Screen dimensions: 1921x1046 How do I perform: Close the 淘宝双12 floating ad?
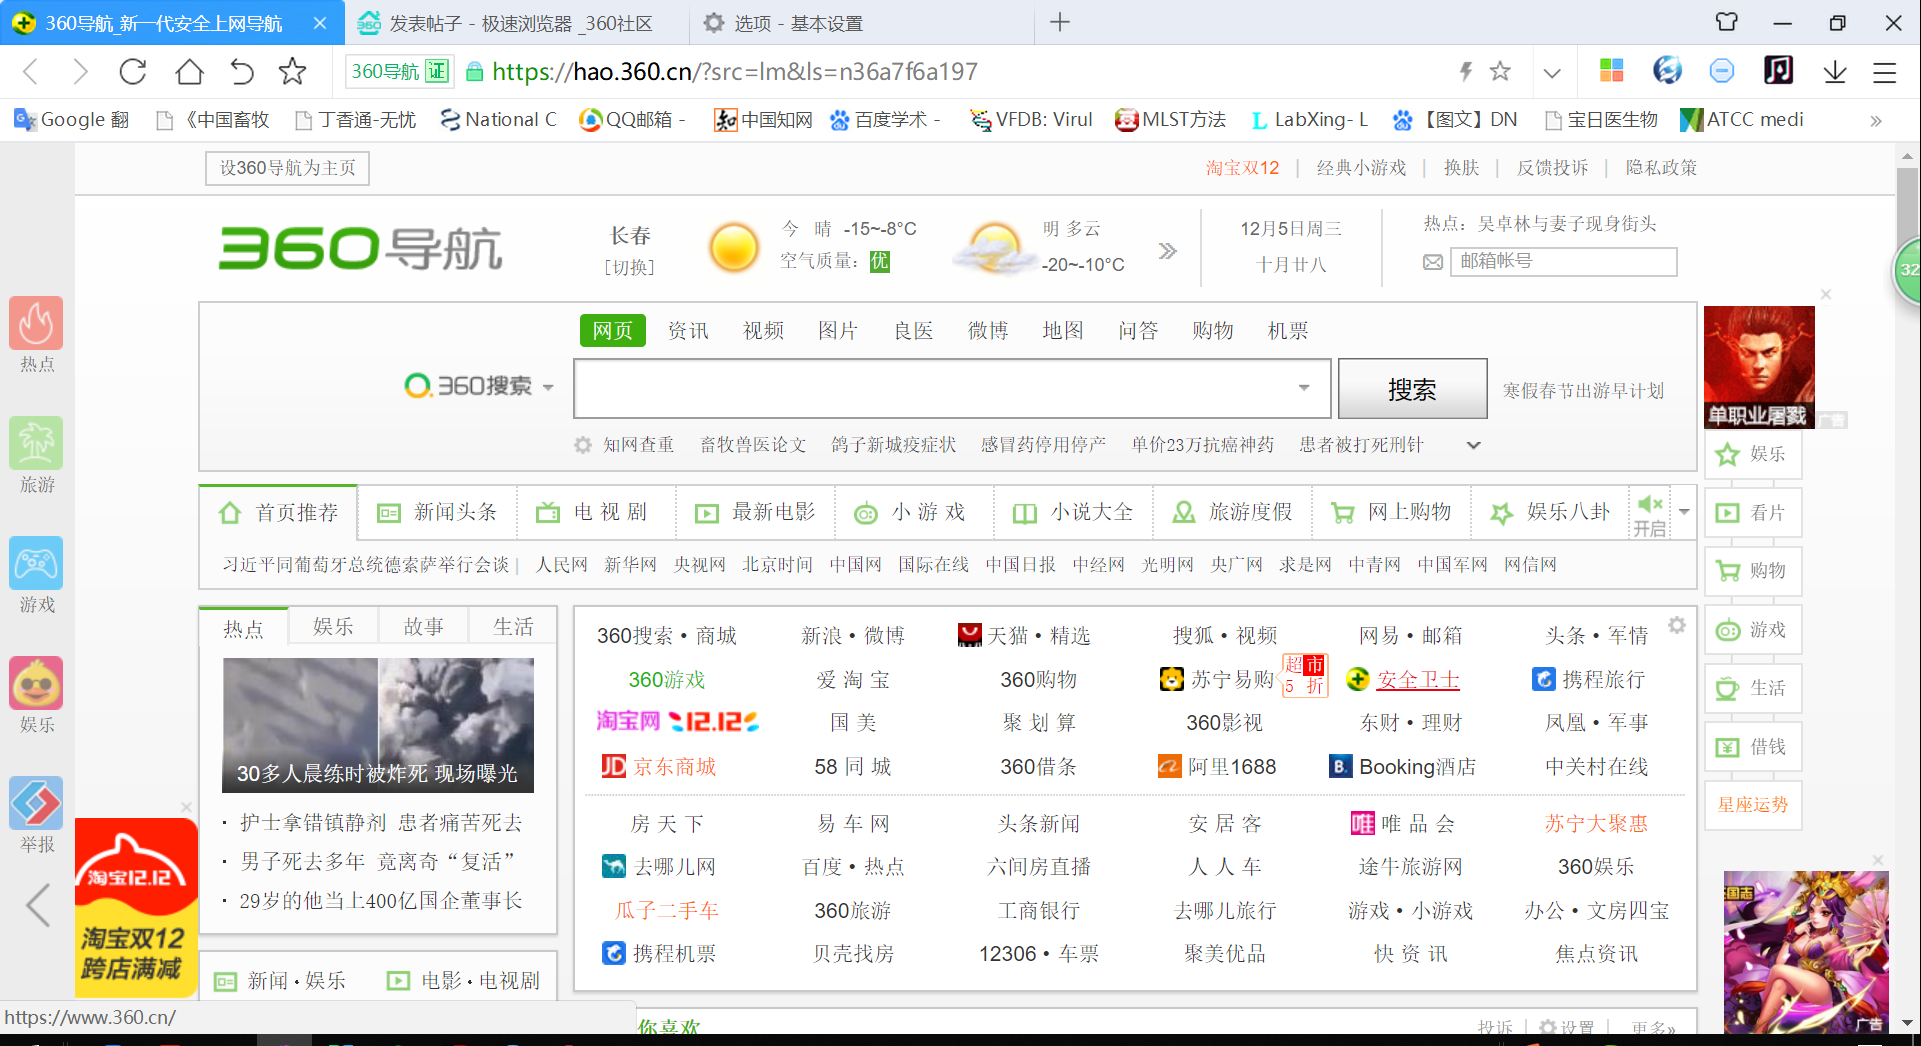point(186,807)
